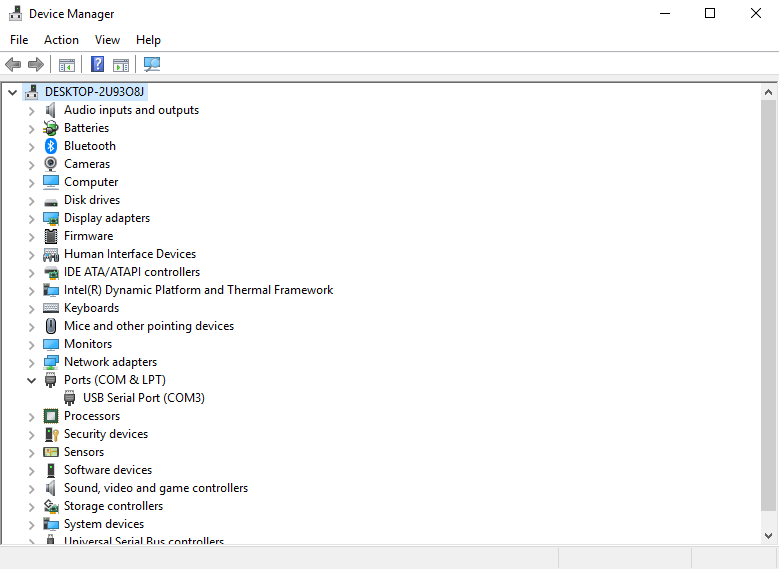Image resolution: width=779 pixels, height=569 pixels.
Task: Click the vertical scrollbar thumb
Action: pos(768,305)
